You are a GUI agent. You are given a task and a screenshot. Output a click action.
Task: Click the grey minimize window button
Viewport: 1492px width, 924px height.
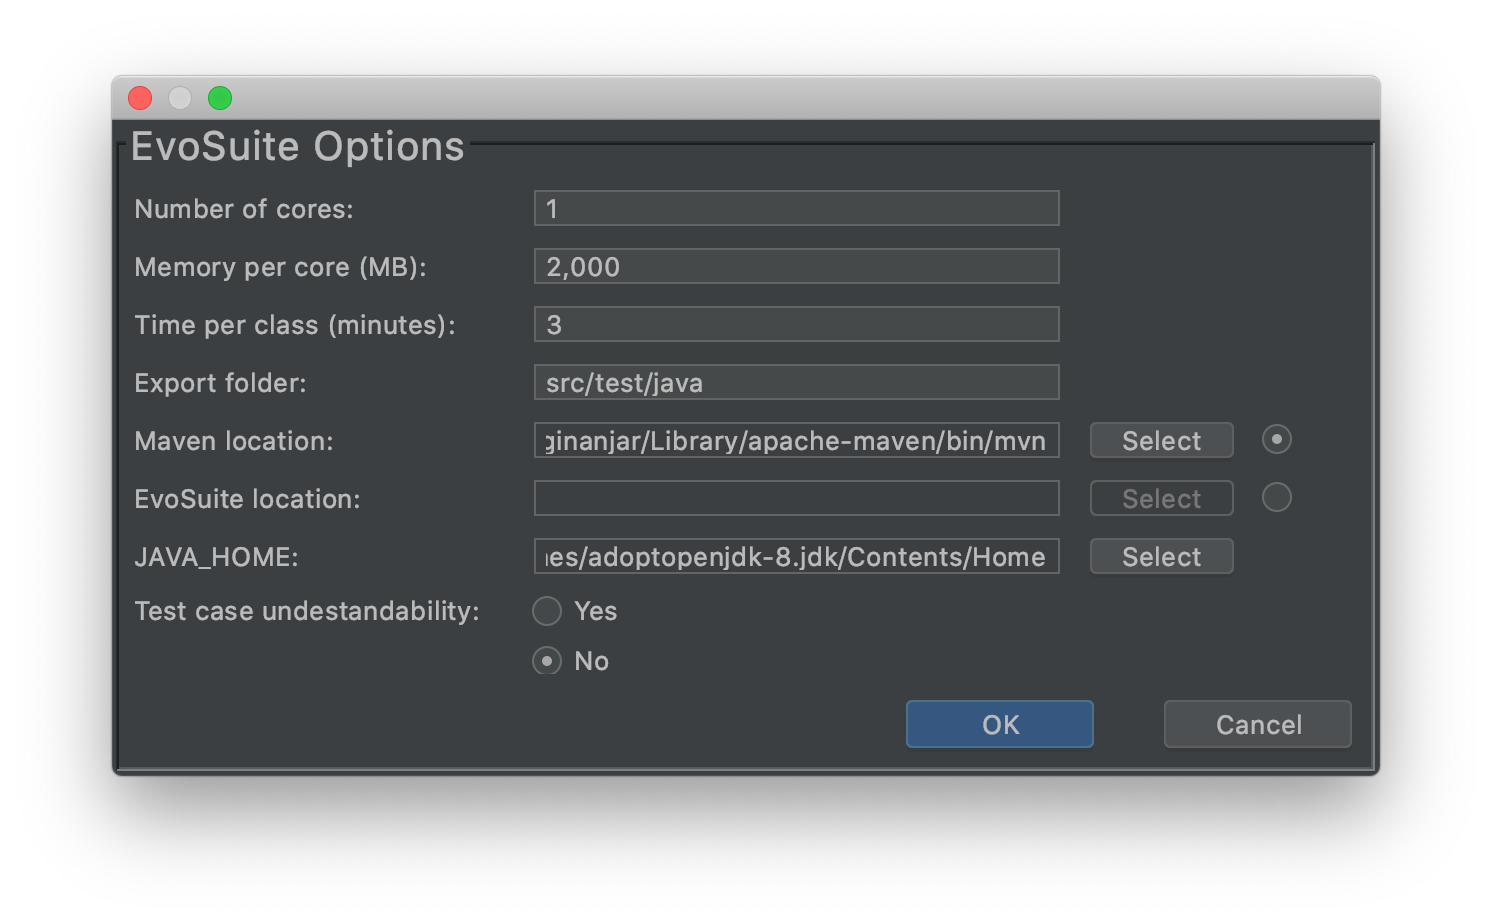coord(180,98)
